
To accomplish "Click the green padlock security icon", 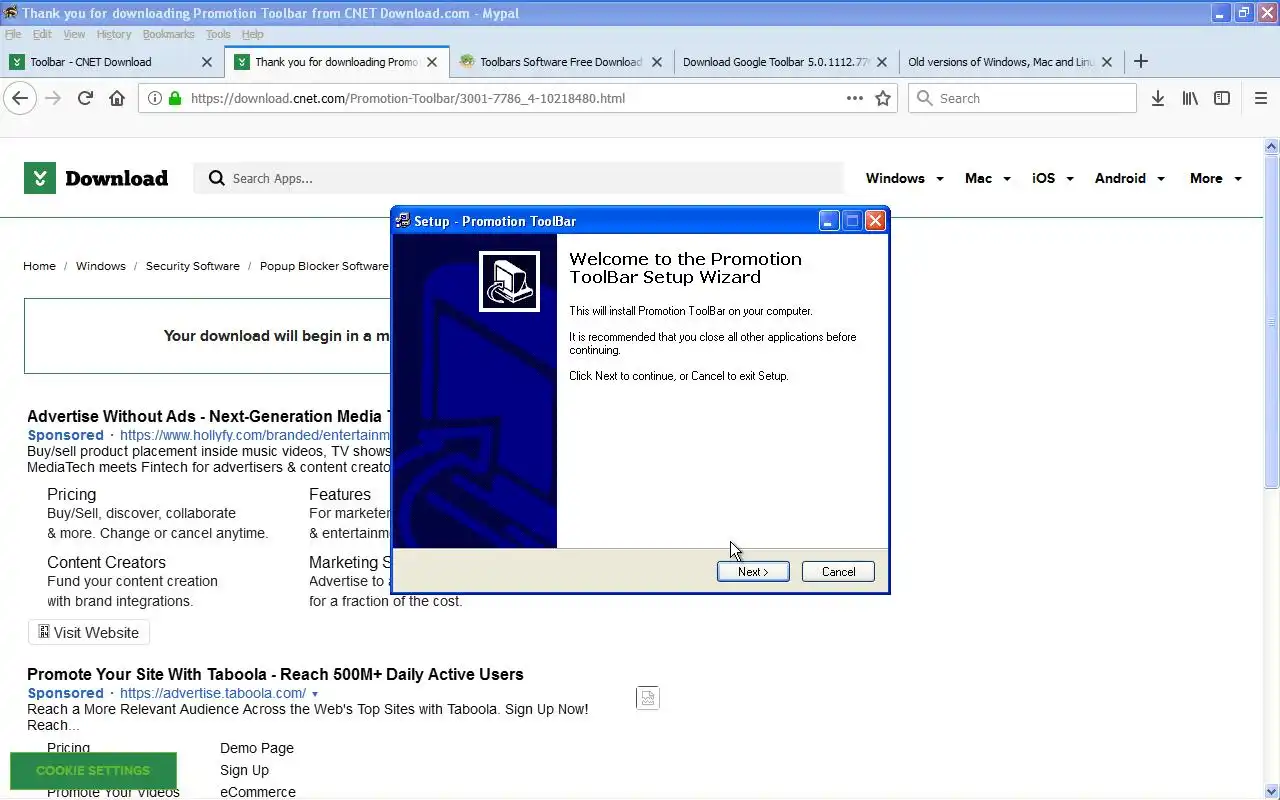I will point(174,98).
